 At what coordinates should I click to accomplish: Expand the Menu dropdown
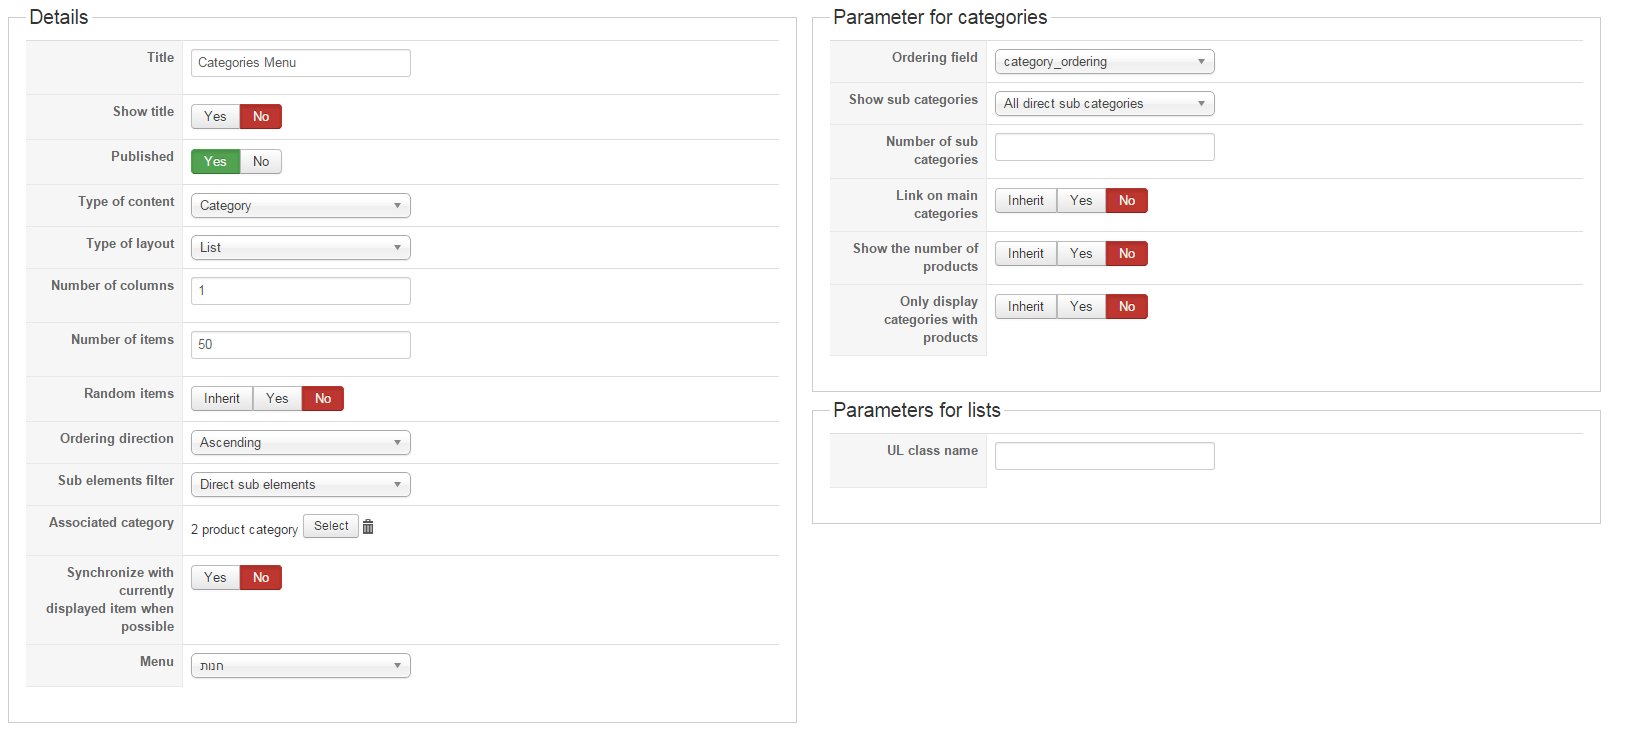[300, 666]
